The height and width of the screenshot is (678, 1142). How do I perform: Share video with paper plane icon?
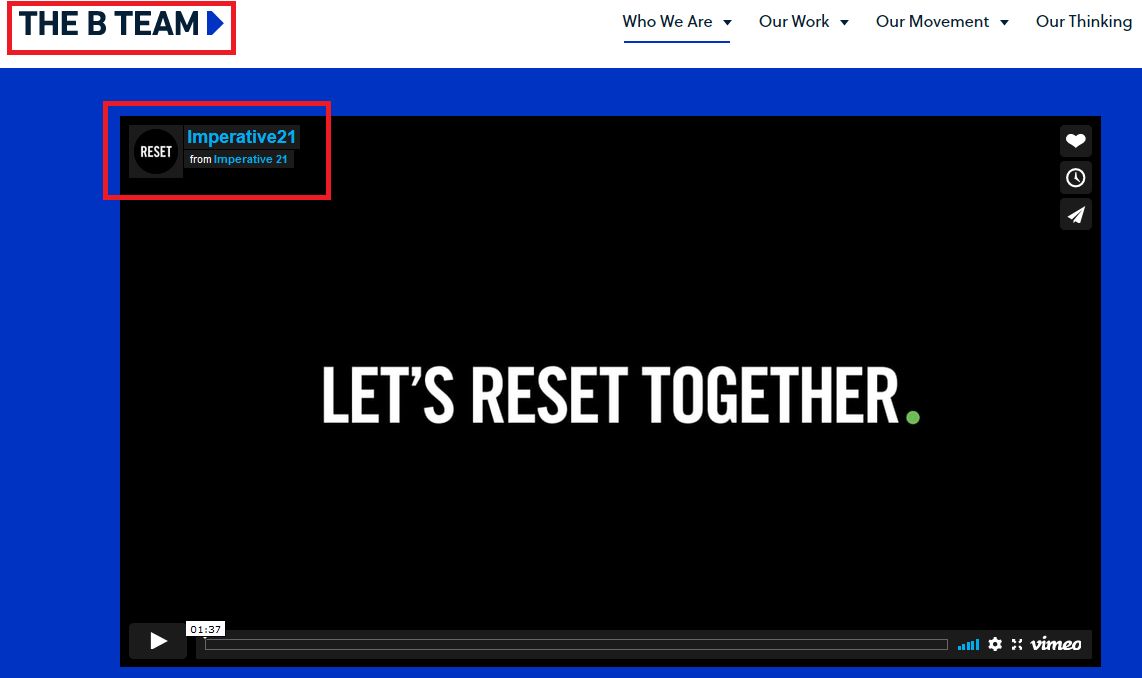(1076, 215)
